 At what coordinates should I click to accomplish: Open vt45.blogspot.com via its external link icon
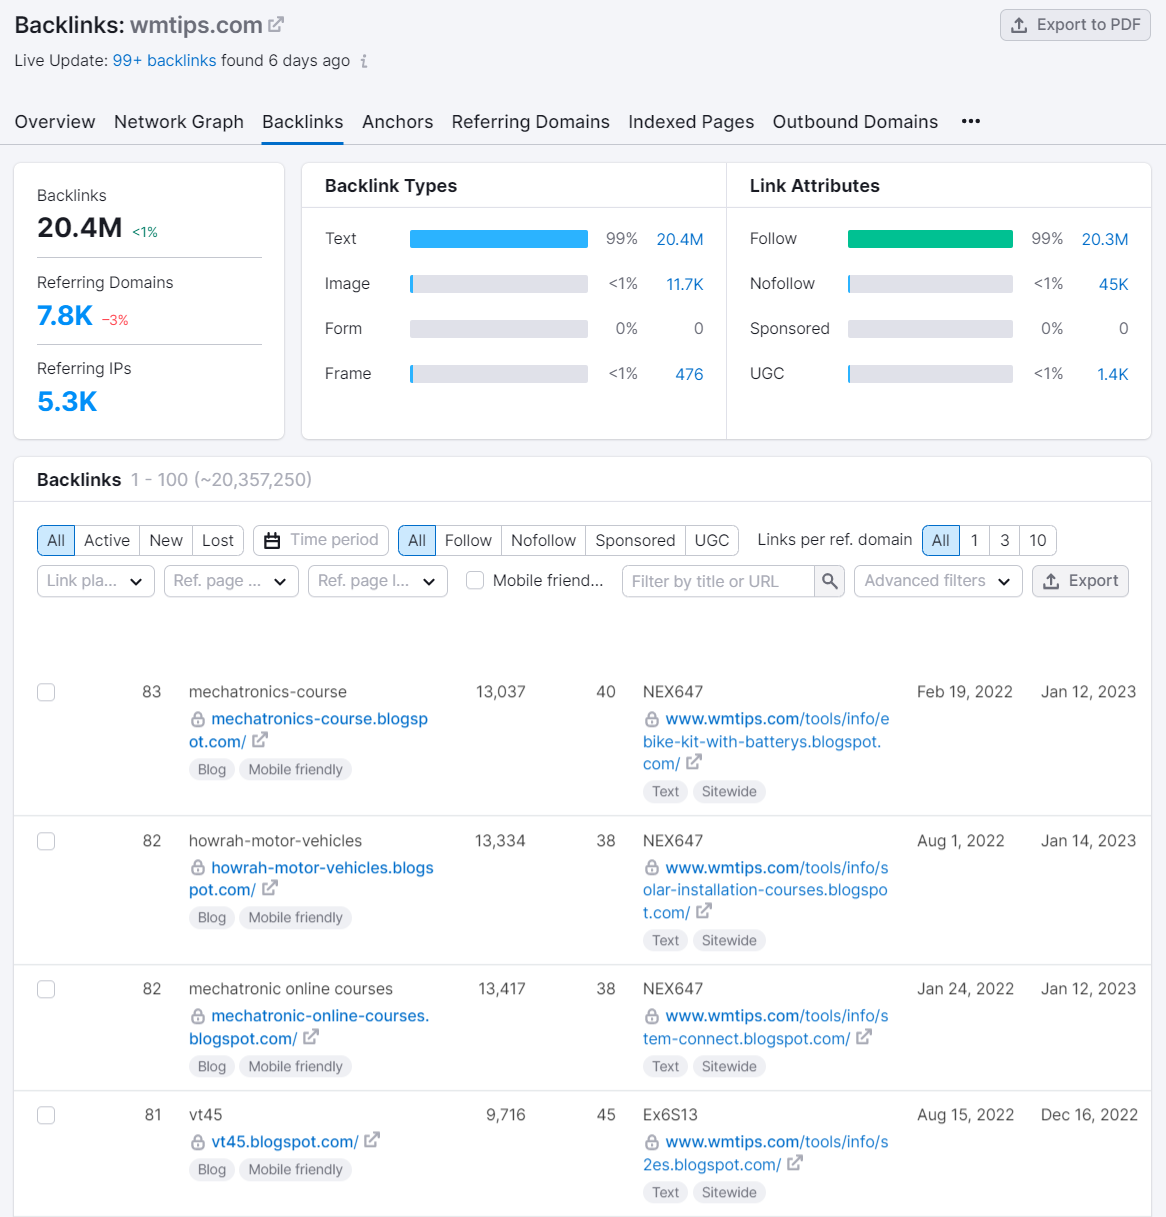tap(371, 1140)
